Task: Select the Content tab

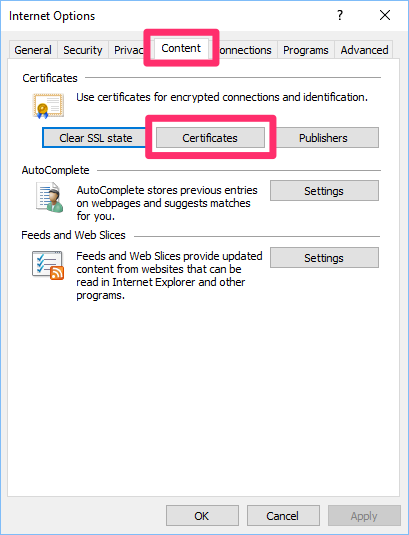Action: 181,48
